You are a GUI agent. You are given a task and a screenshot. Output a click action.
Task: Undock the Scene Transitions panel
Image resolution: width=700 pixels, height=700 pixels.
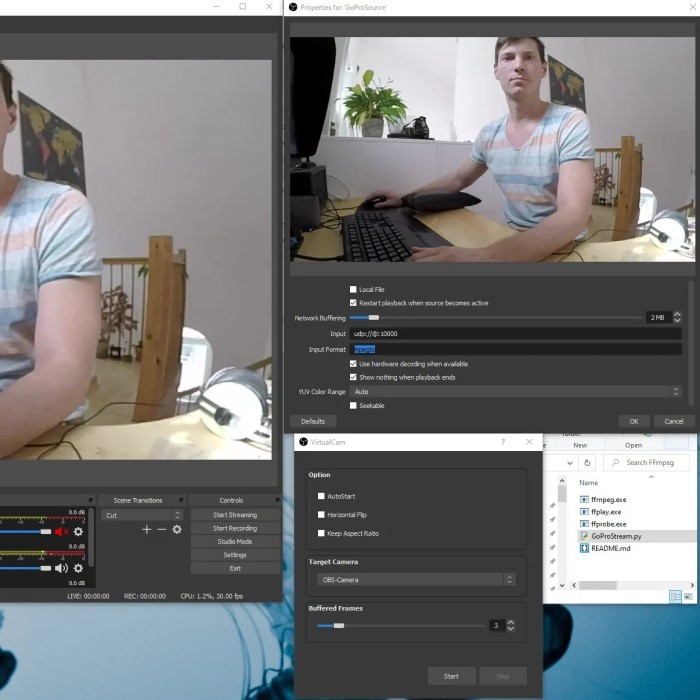[x=181, y=500]
